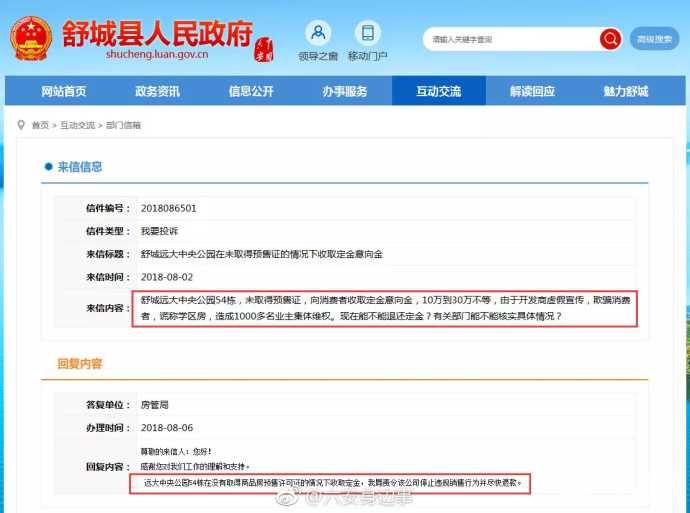Open the 政务资讯 navigation menu
690x513 pixels.
[x=157, y=91]
